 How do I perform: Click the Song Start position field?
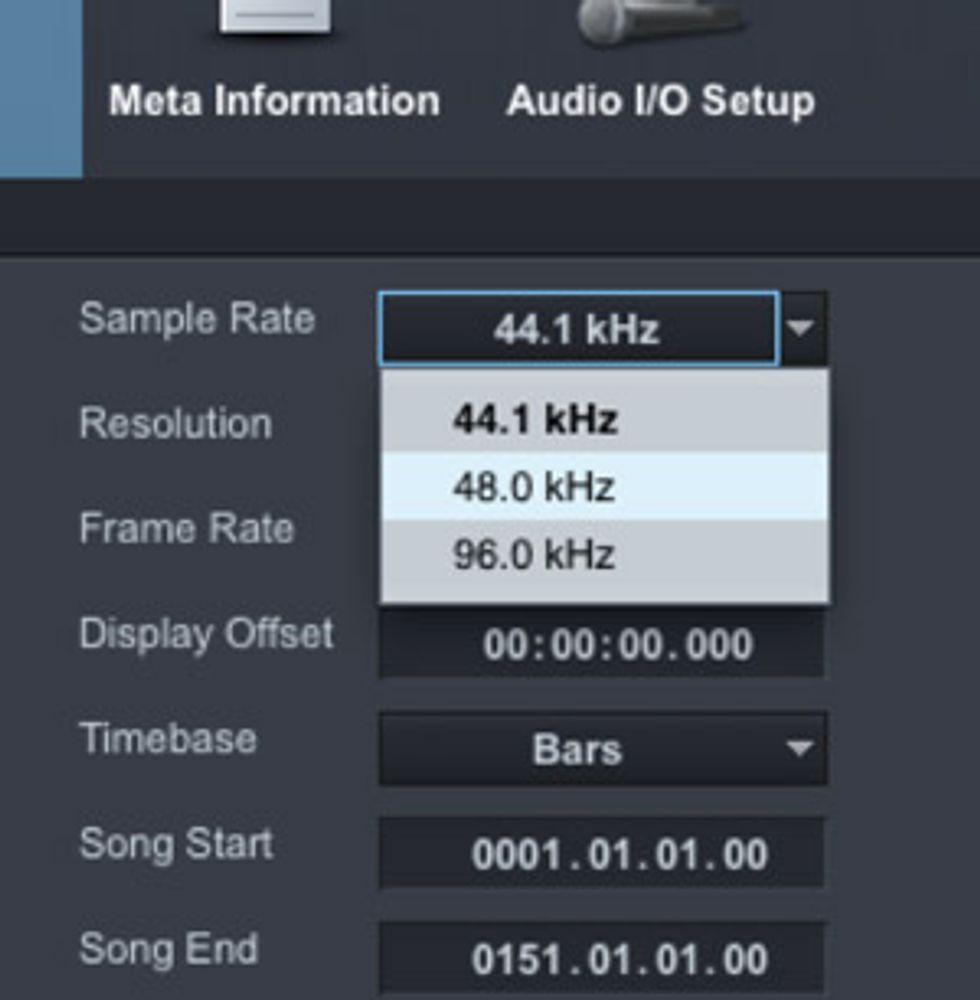coord(601,853)
